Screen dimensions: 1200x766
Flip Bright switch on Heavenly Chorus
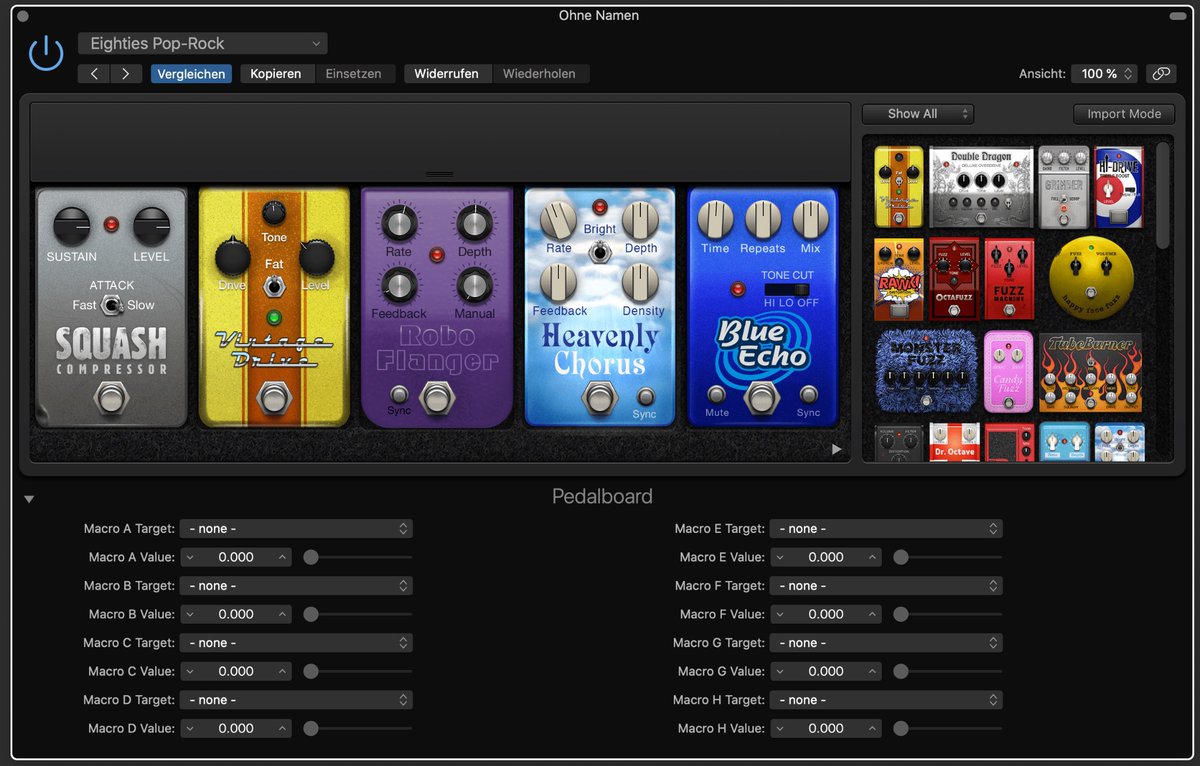600,252
